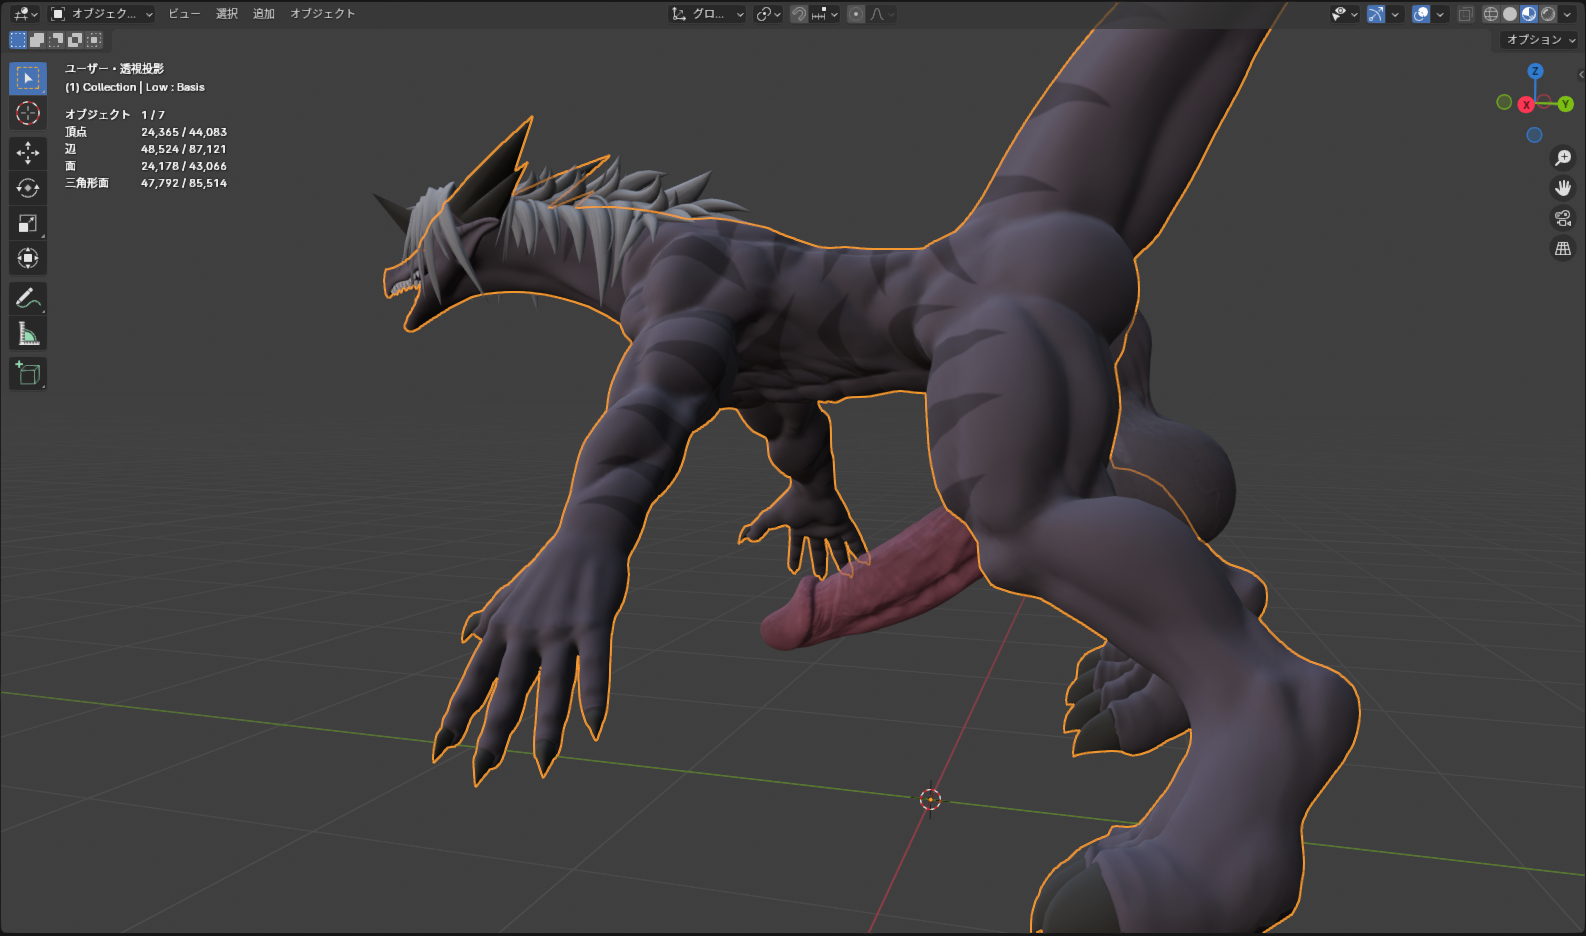Screen dimensions: 1586x936
Task: Toggle camera view in navigation controls
Action: pos(1563,218)
